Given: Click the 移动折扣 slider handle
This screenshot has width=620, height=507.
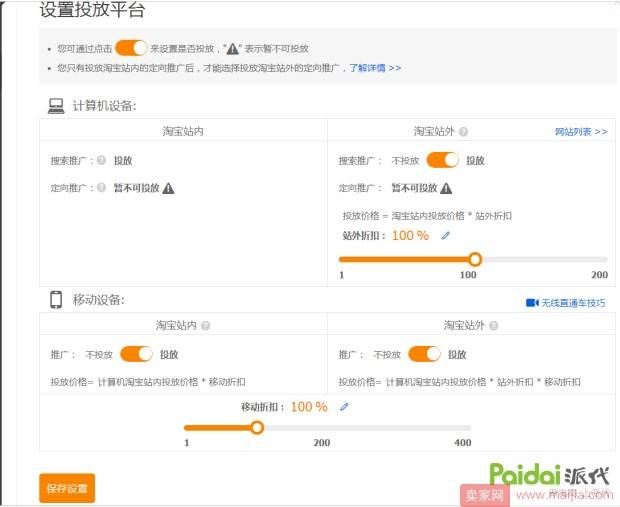Looking at the screenshot, I should (257, 428).
